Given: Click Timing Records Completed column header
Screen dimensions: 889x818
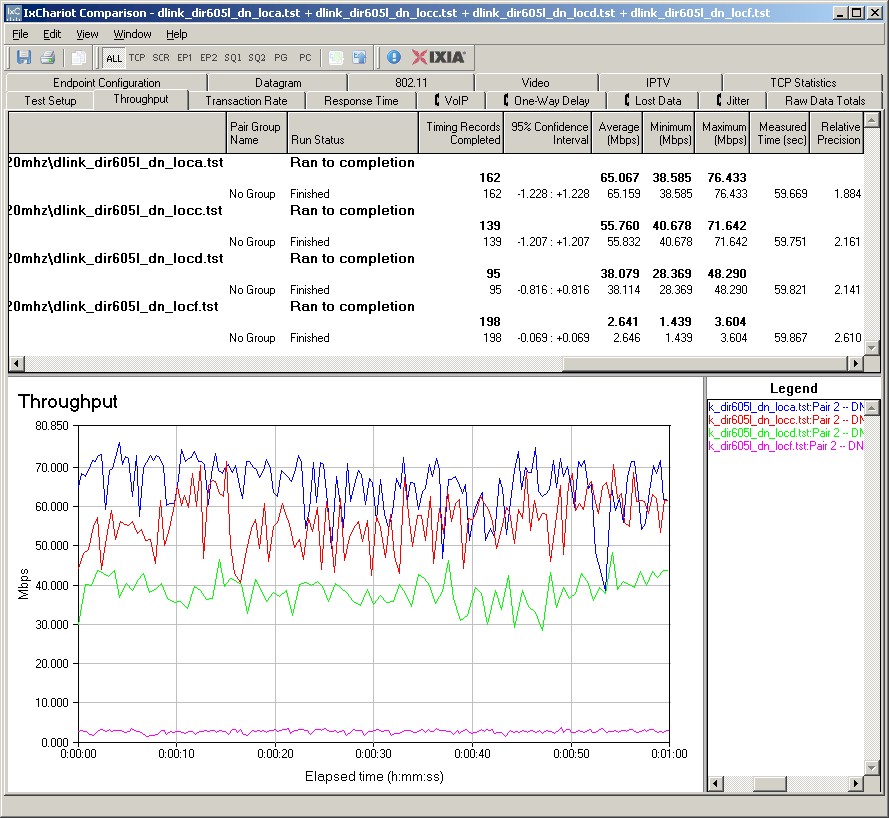Looking at the screenshot, I should point(460,133).
